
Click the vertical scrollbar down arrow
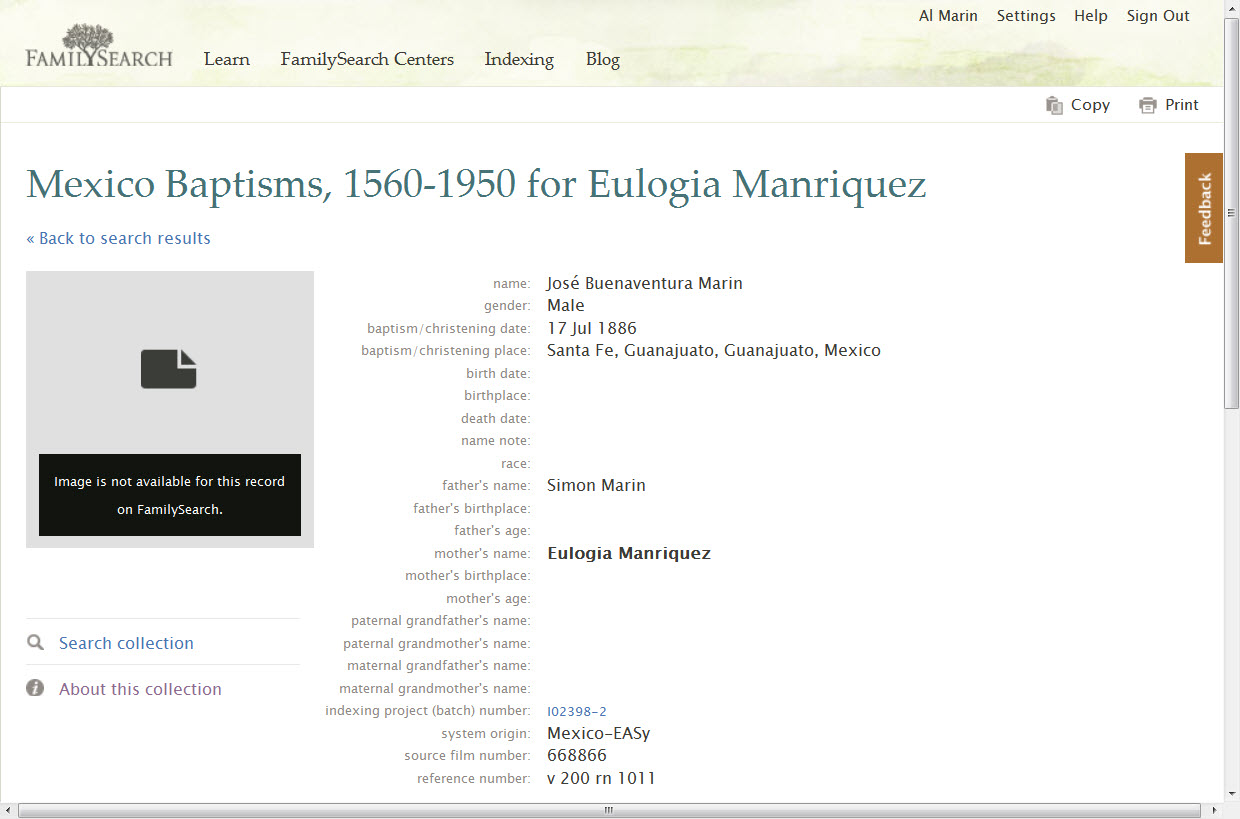(x=1231, y=794)
